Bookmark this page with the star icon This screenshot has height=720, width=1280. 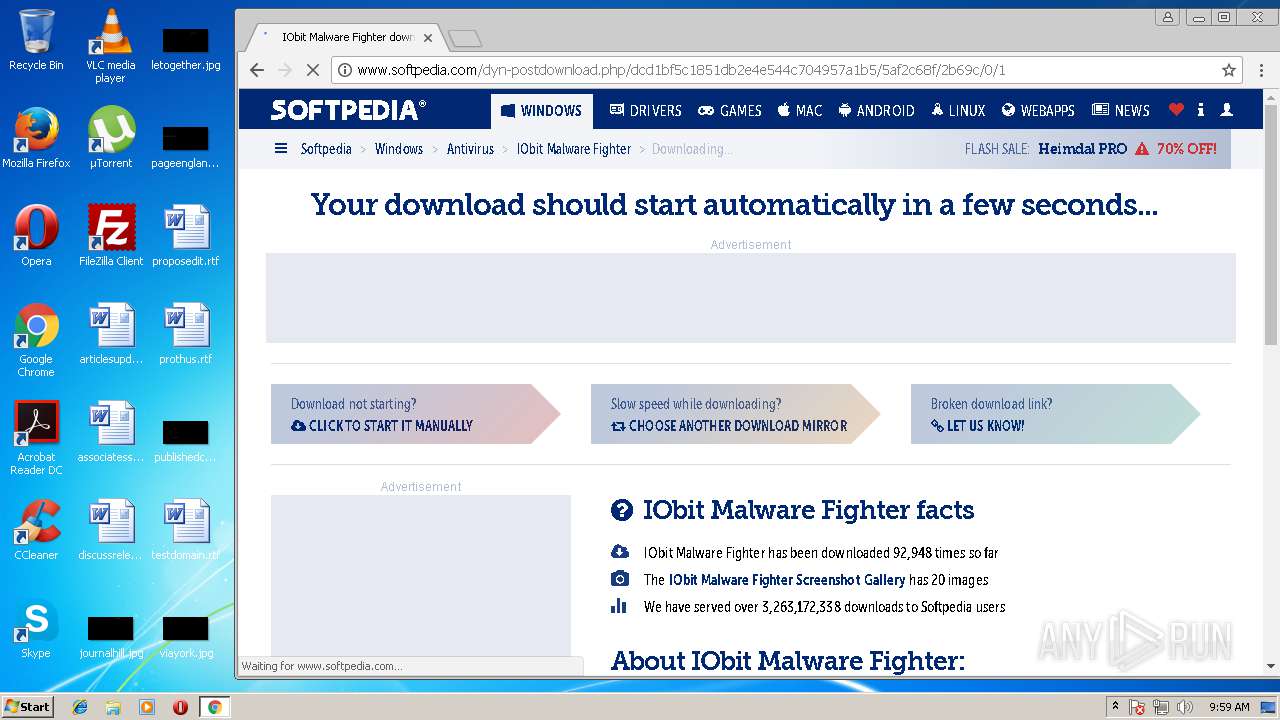point(1229,70)
